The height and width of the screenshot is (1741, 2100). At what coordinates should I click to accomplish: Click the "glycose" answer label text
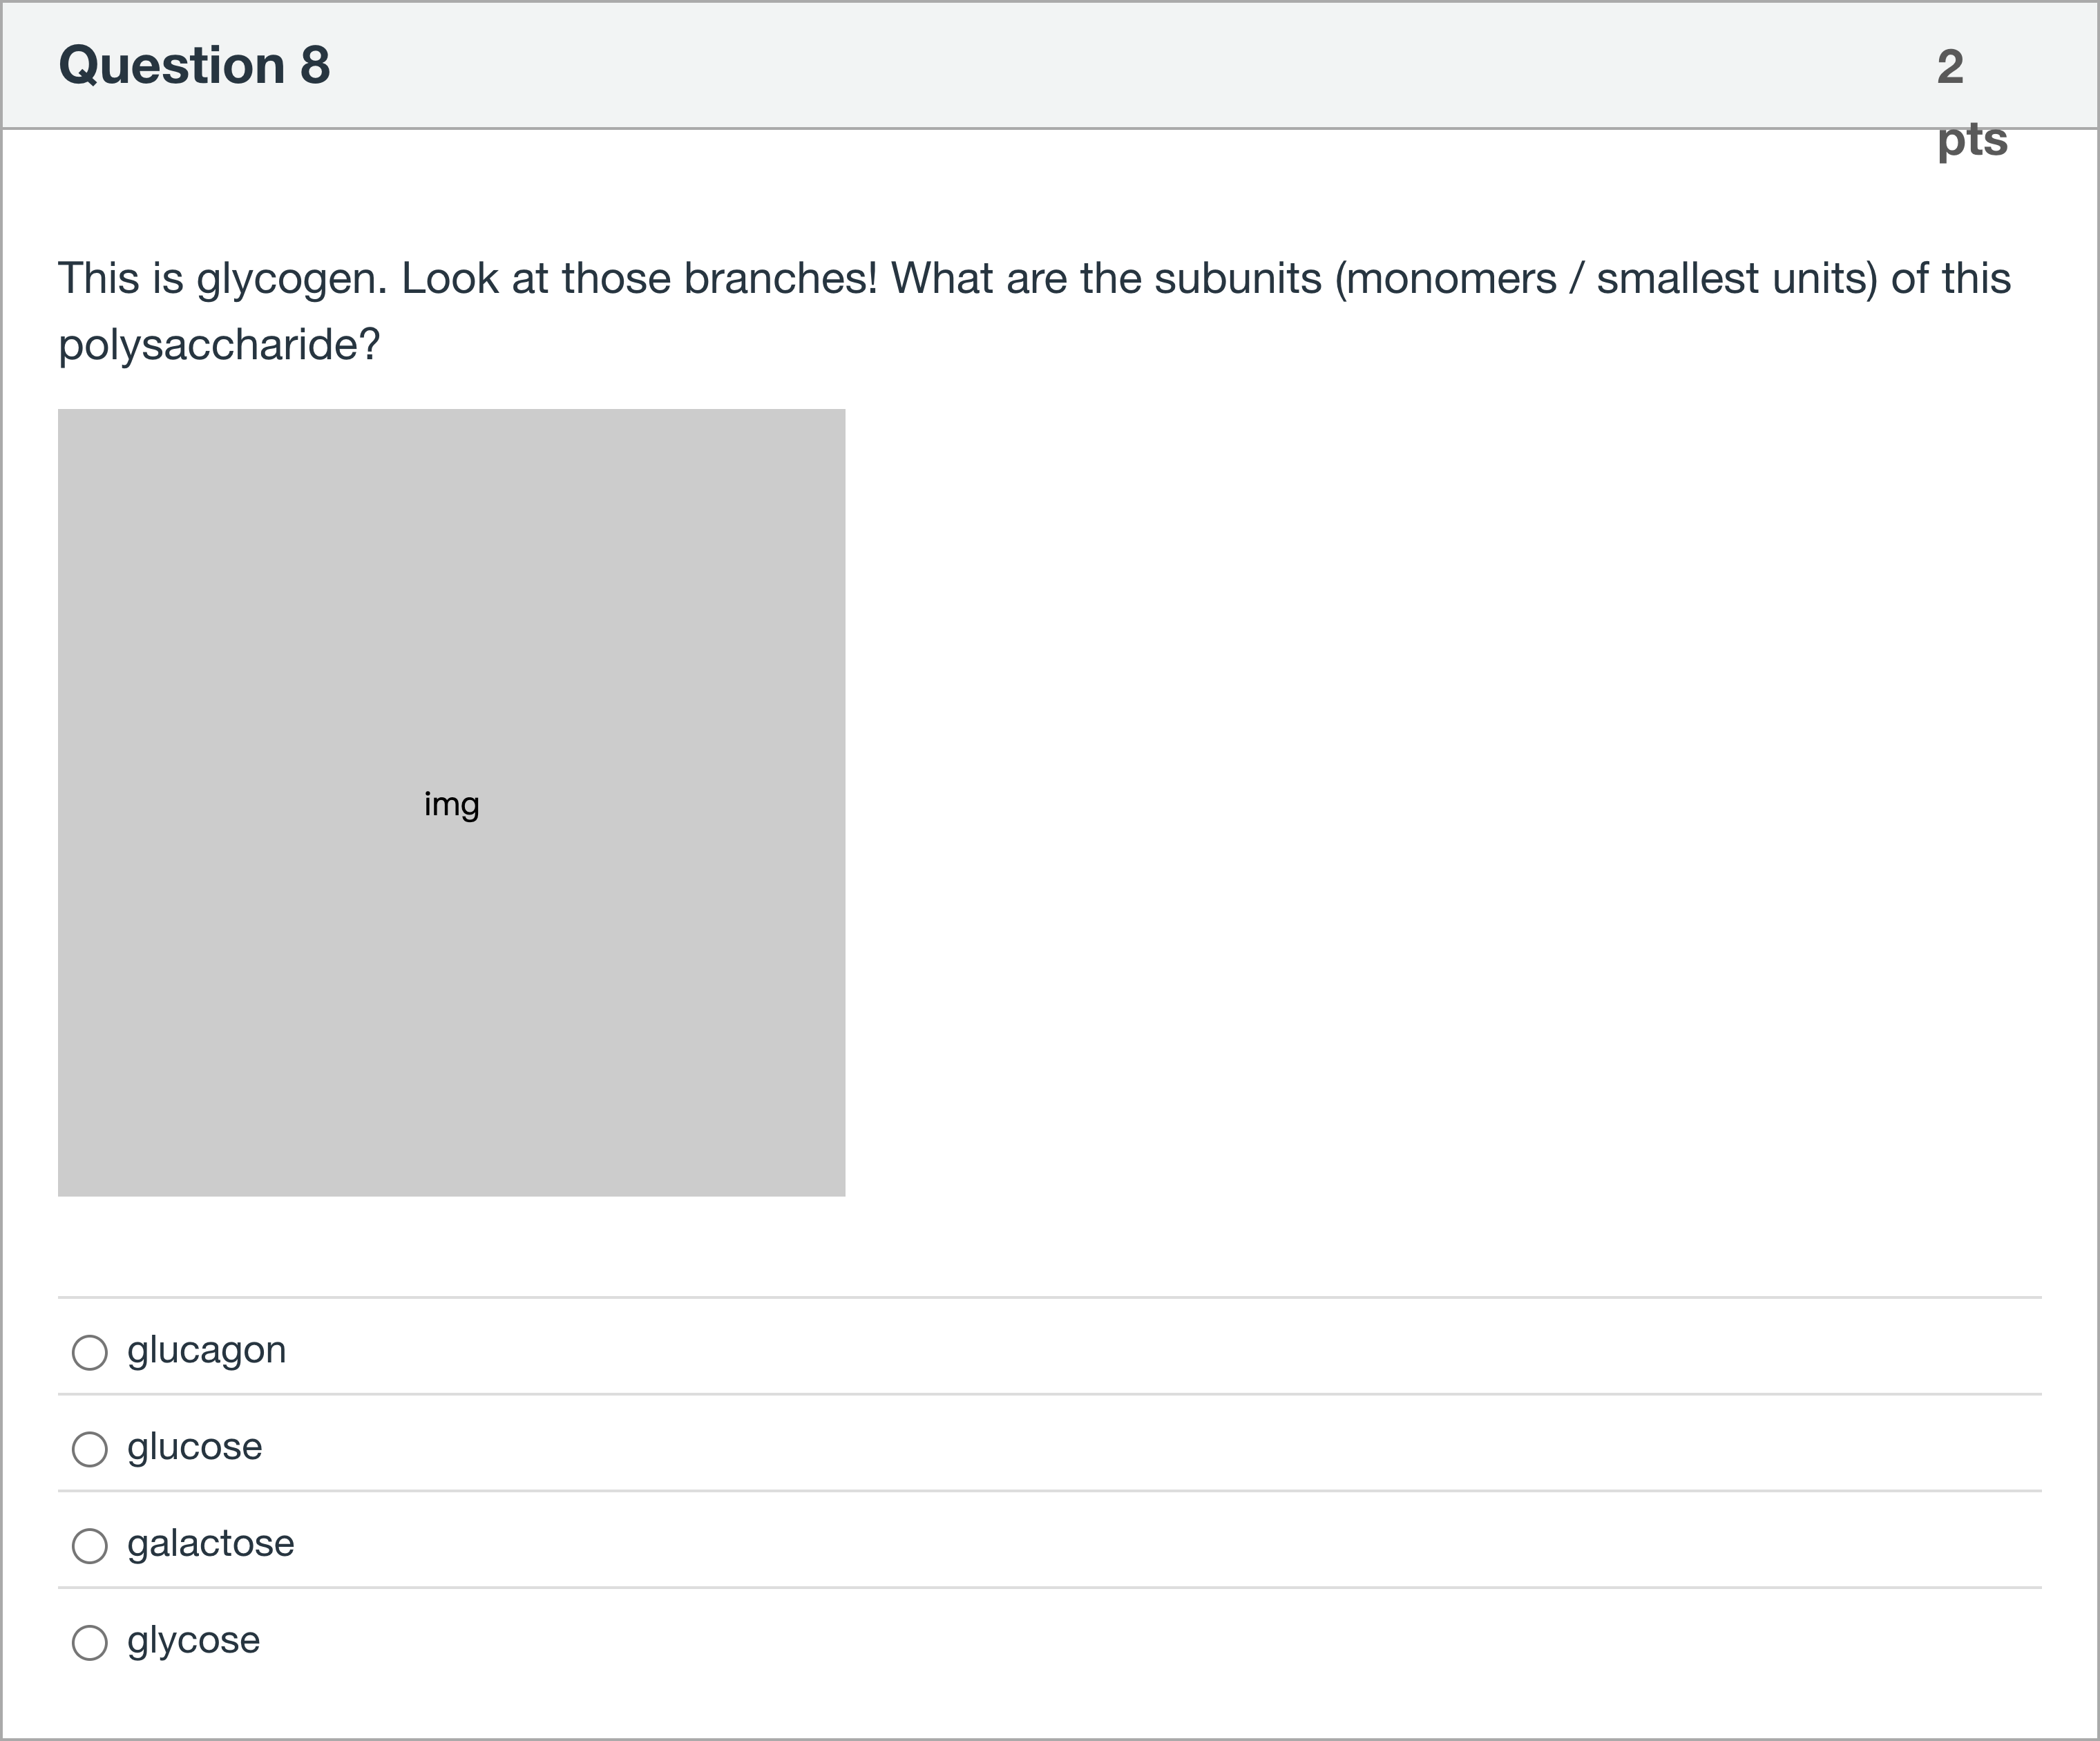pyautogui.click(x=193, y=1640)
